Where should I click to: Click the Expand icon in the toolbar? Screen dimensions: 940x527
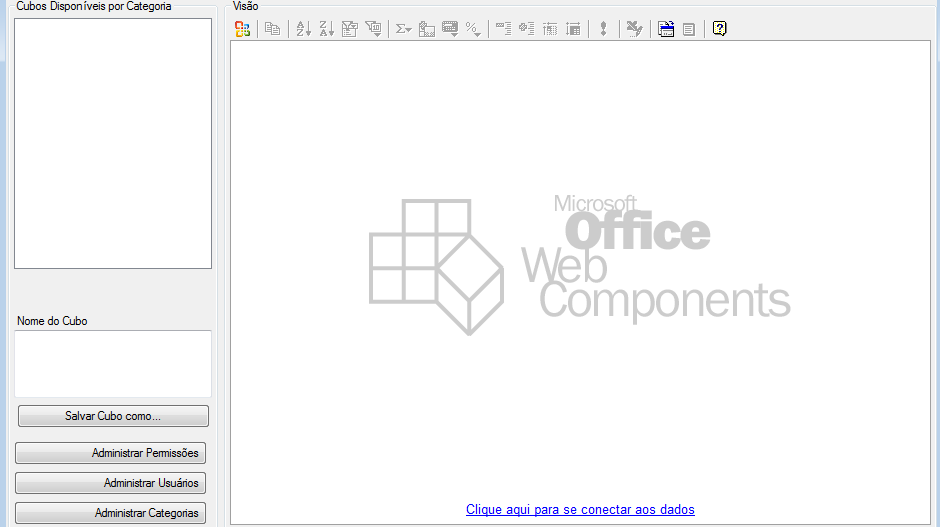point(527,29)
